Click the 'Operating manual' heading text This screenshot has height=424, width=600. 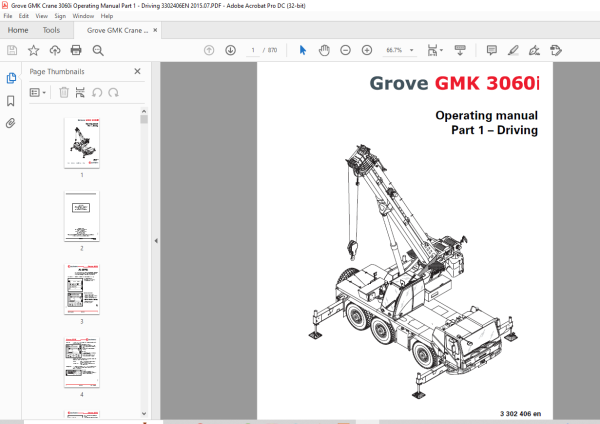tap(486, 115)
